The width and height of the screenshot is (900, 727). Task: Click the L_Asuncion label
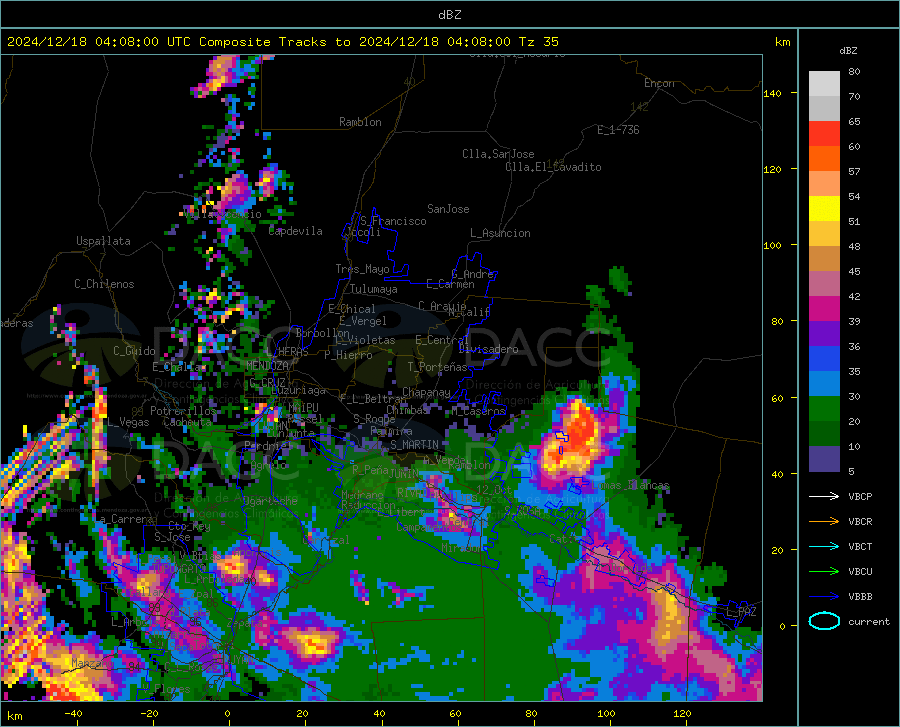pos(500,233)
